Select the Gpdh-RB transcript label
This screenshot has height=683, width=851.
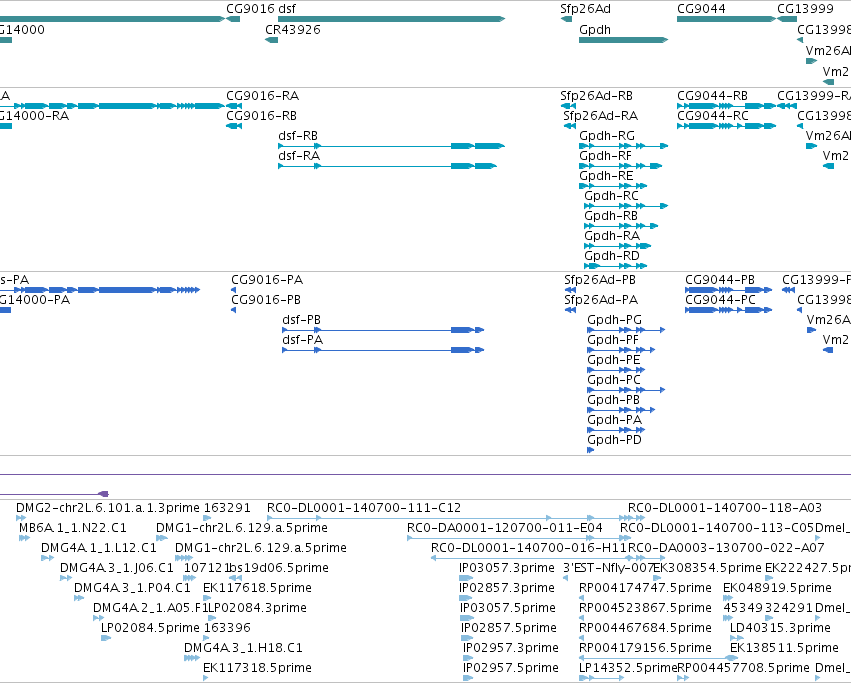click(611, 216)
